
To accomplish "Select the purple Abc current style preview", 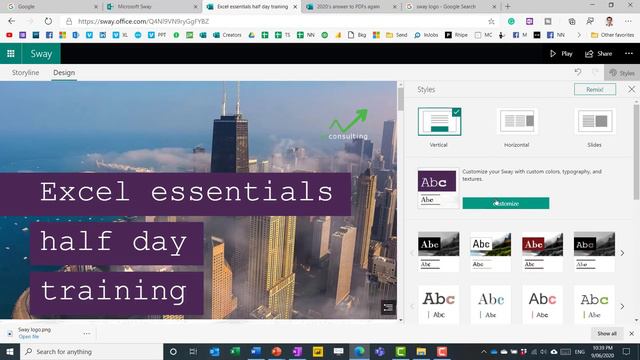I will click(437, 189).
